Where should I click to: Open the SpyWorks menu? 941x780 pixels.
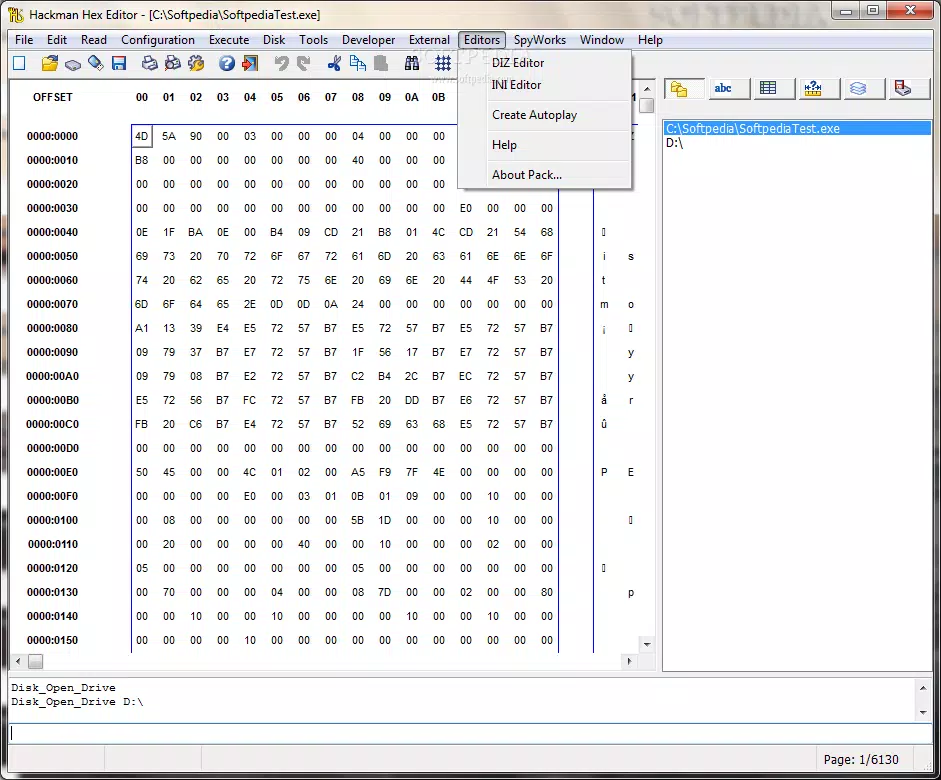(x=540, y=40)
